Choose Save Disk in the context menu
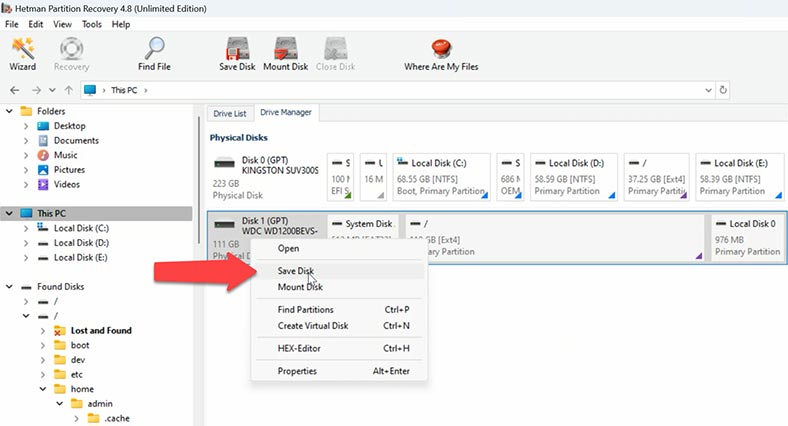Screen dimensions: 788x426 coord(339,271)
